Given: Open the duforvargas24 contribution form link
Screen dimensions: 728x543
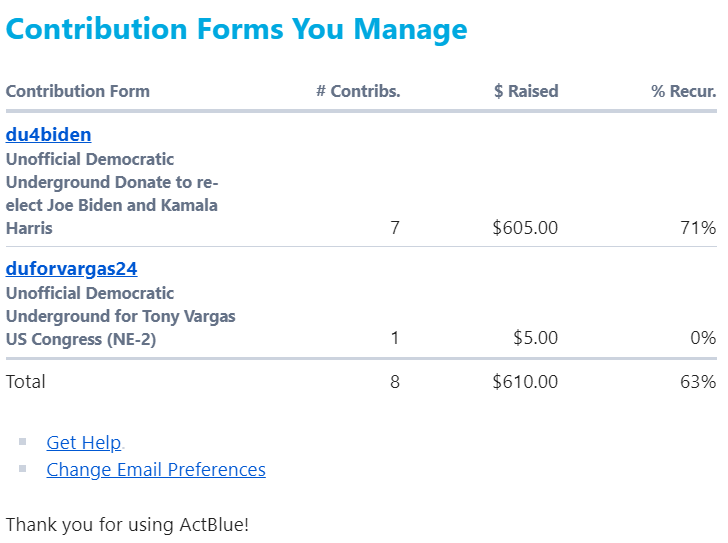Looking at the screenshot, I should click(x=71, y=269).
